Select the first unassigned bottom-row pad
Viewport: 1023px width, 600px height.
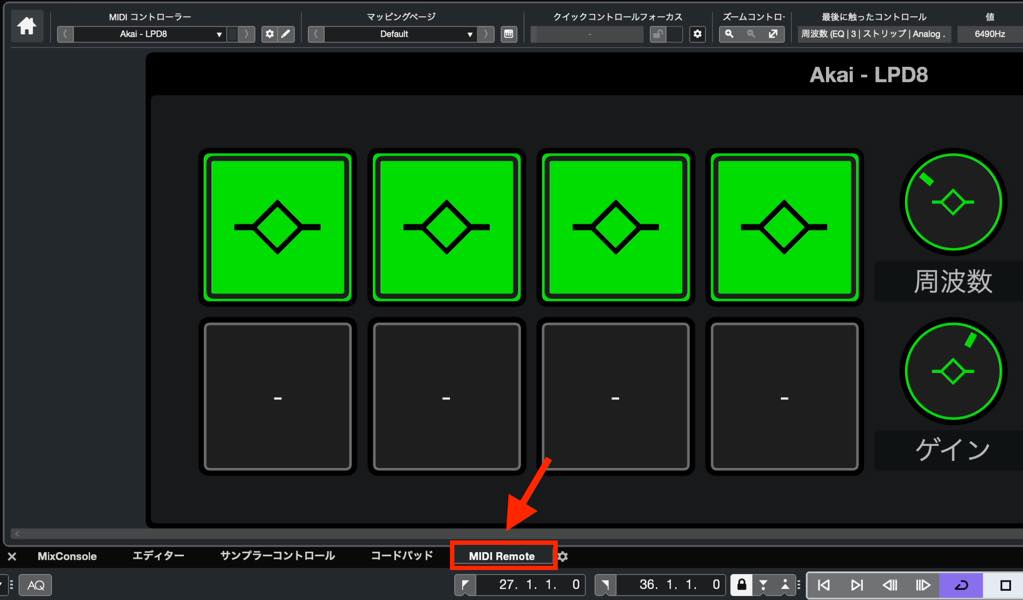click(277, 397)
